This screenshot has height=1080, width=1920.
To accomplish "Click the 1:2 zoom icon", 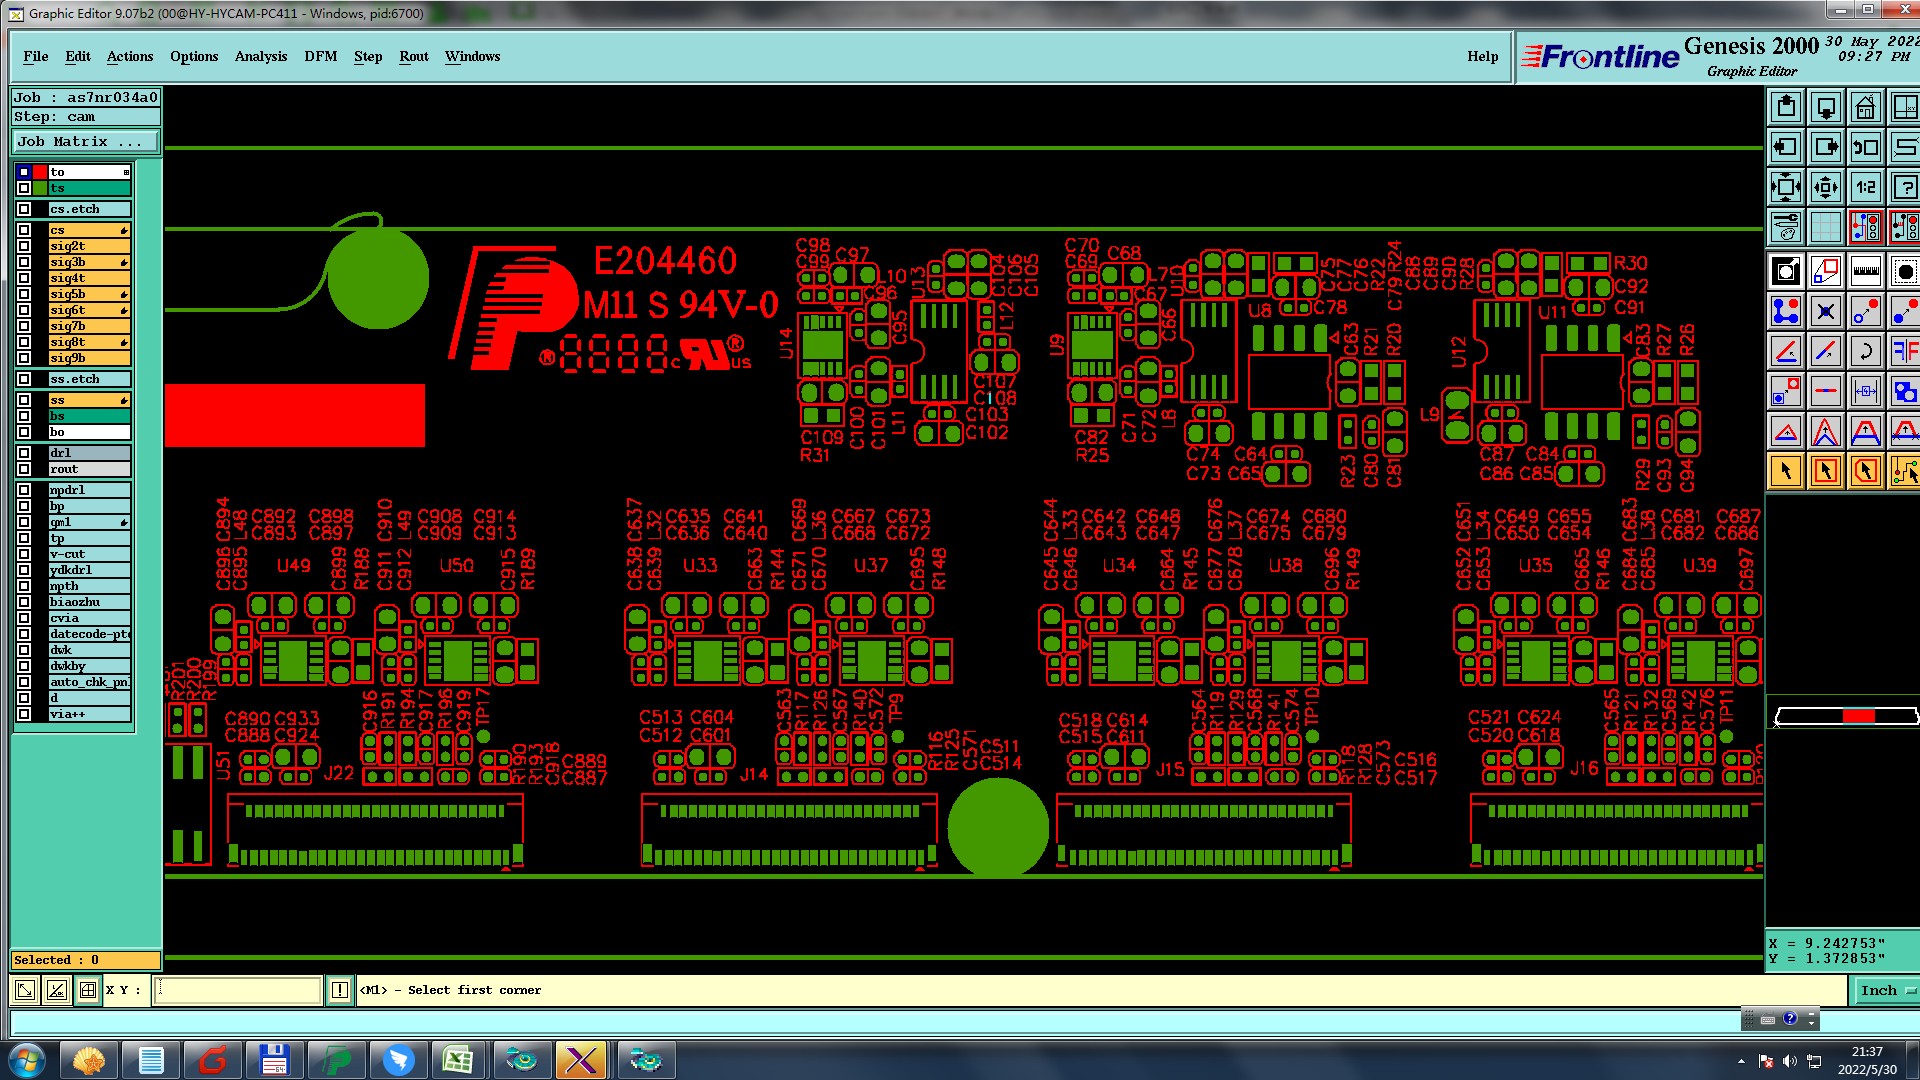I will (x=1865, y=187).
